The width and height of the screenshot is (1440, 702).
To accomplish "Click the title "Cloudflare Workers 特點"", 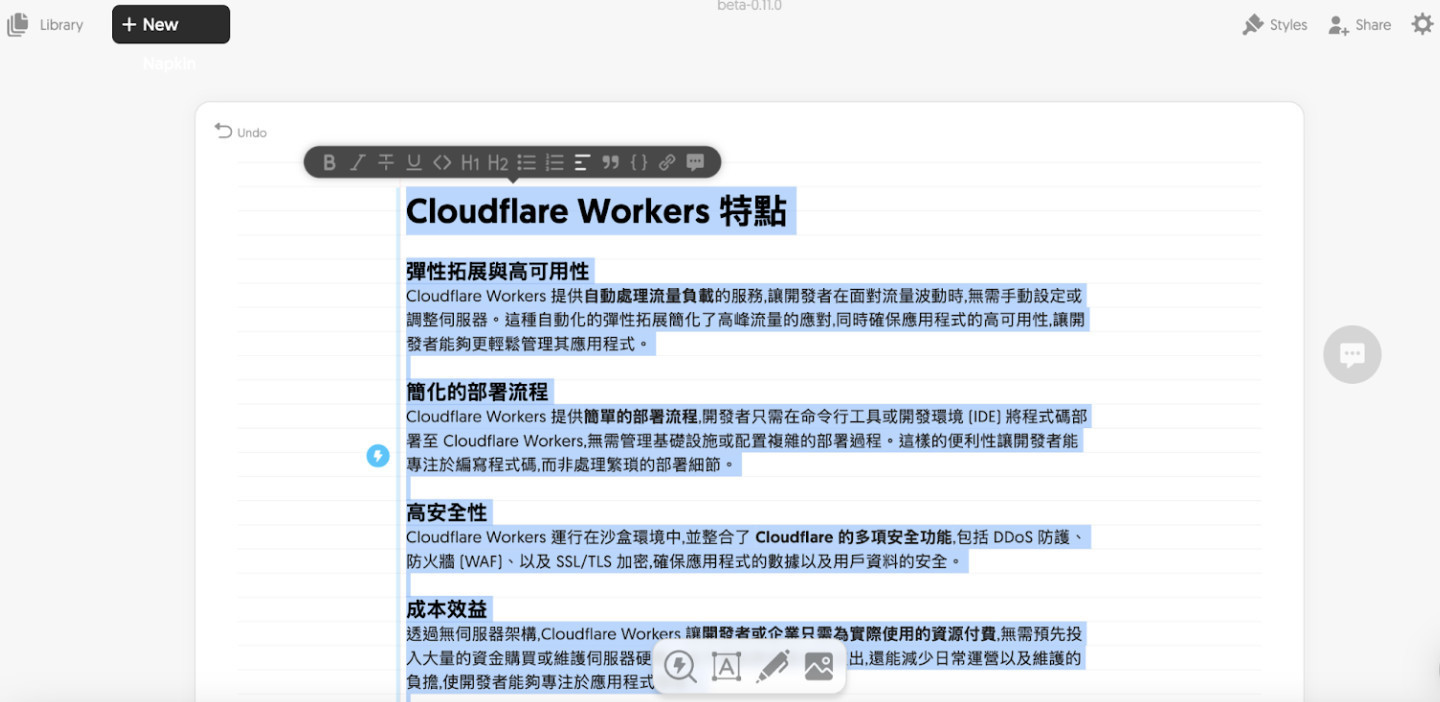I will point(596,211).
